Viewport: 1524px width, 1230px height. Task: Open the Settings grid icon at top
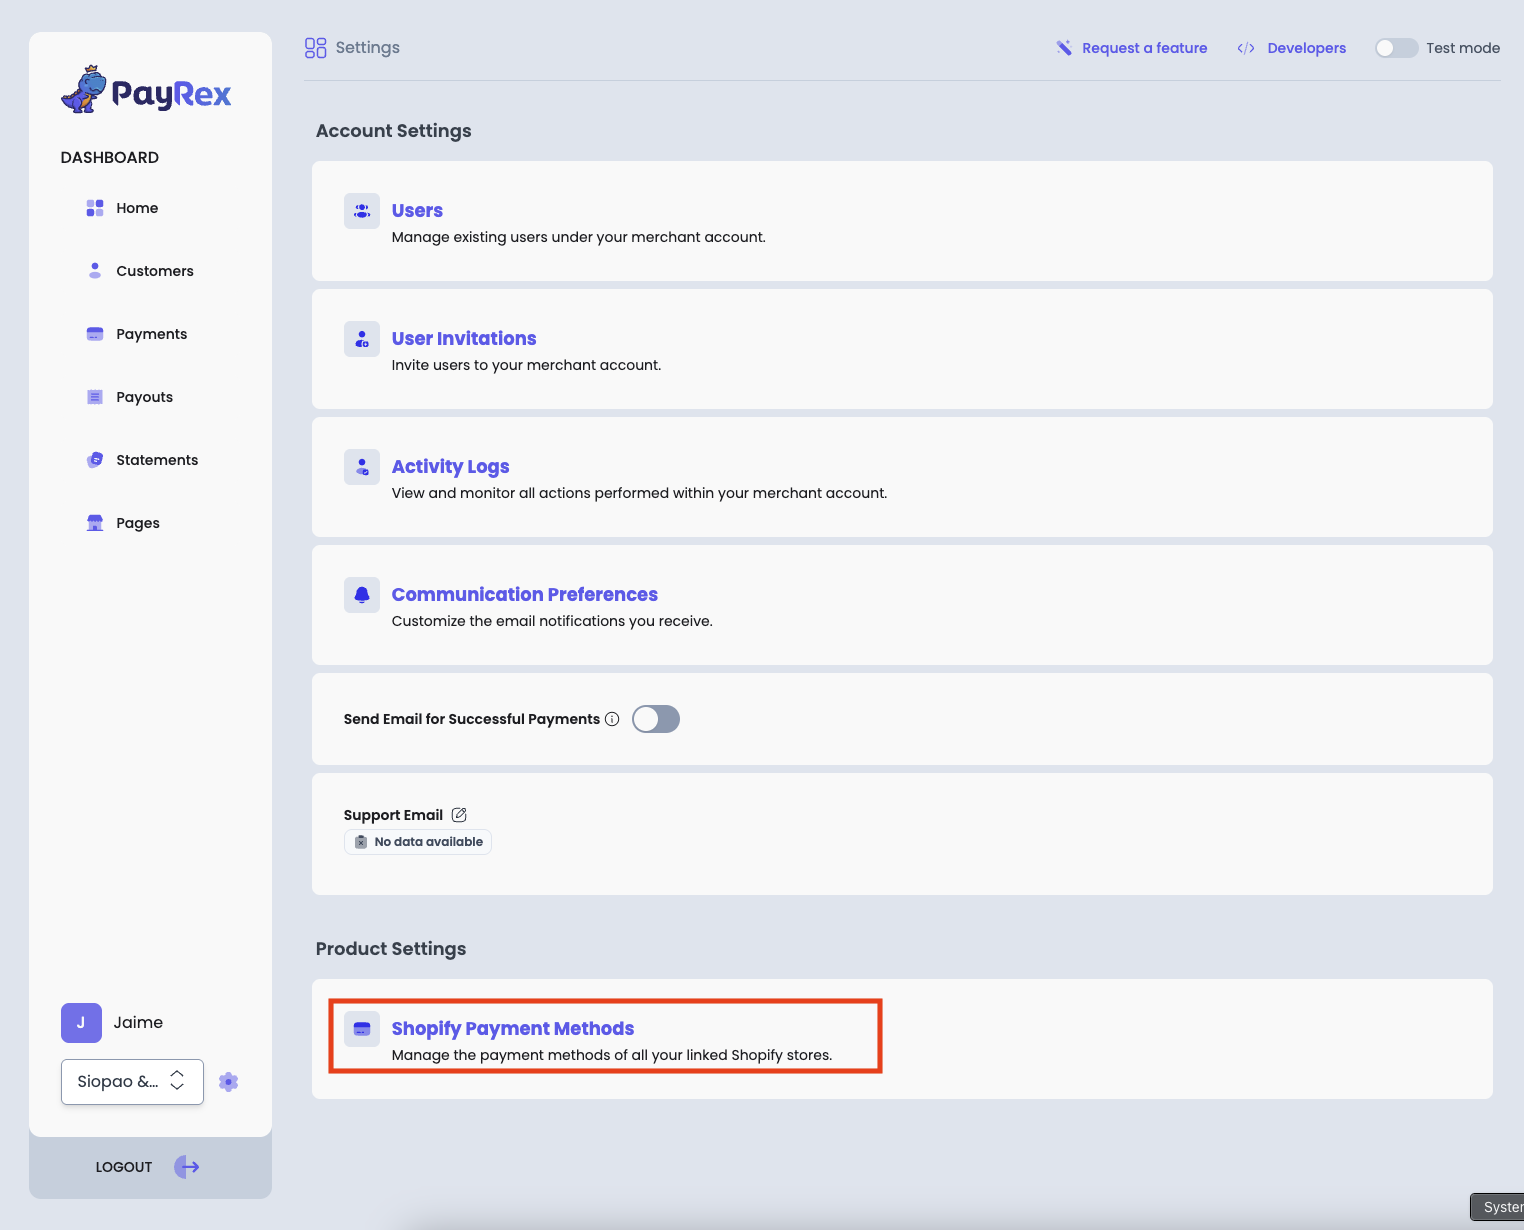(x=315, y=47)
